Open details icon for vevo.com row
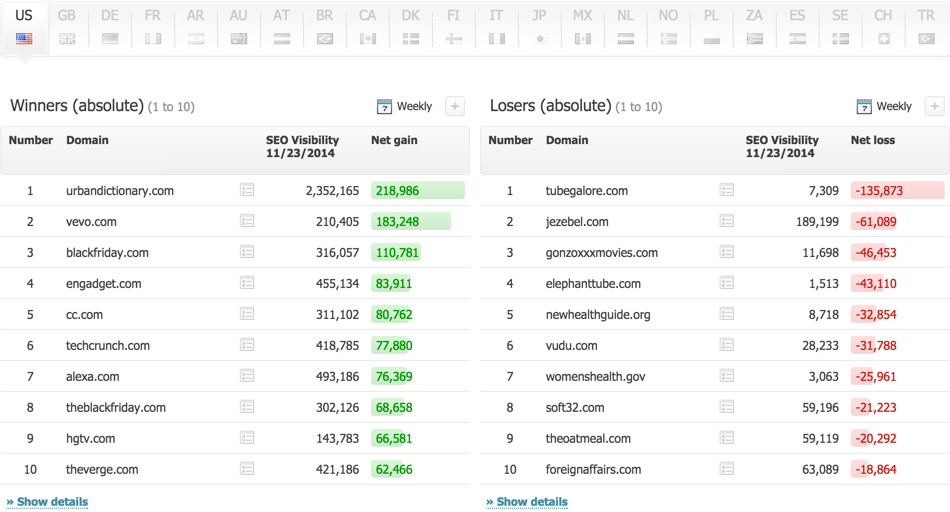 [x=247, y=221]
